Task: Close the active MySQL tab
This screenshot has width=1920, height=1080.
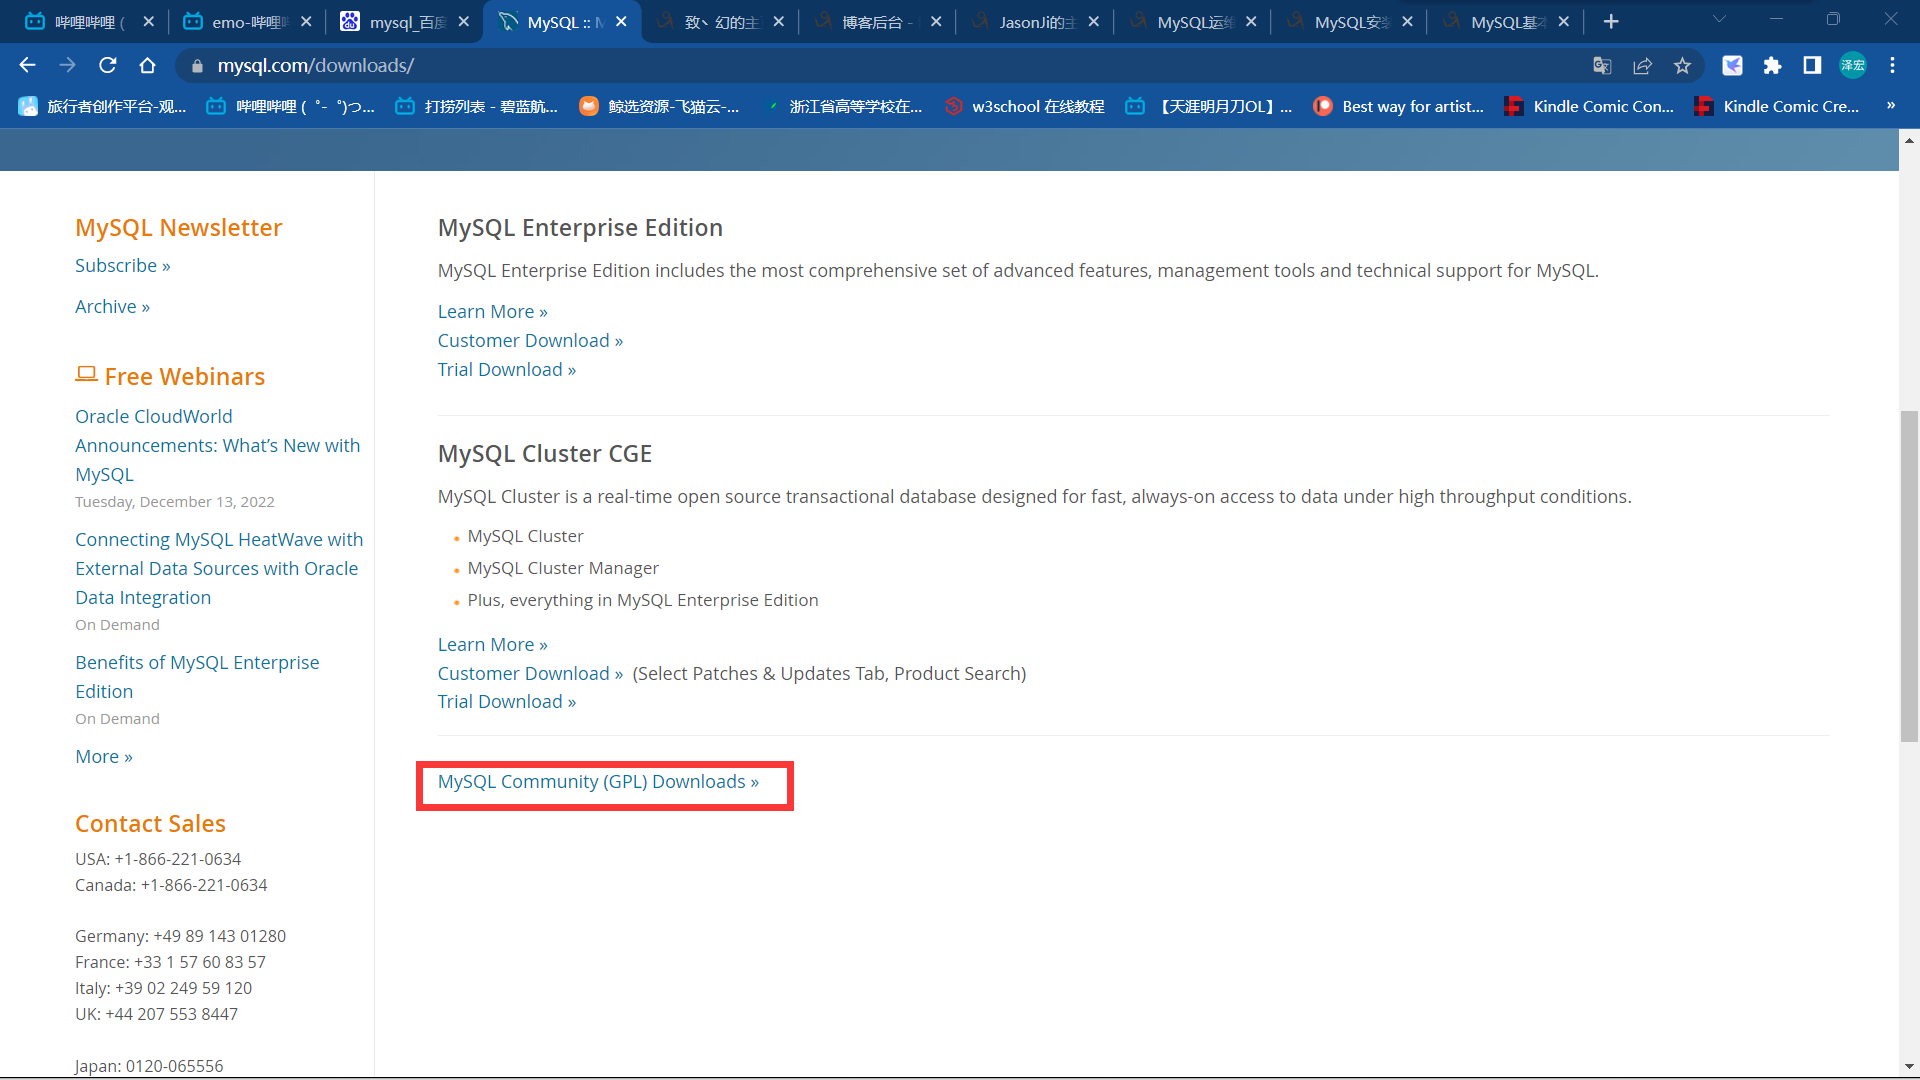Action: click(621, 21)
